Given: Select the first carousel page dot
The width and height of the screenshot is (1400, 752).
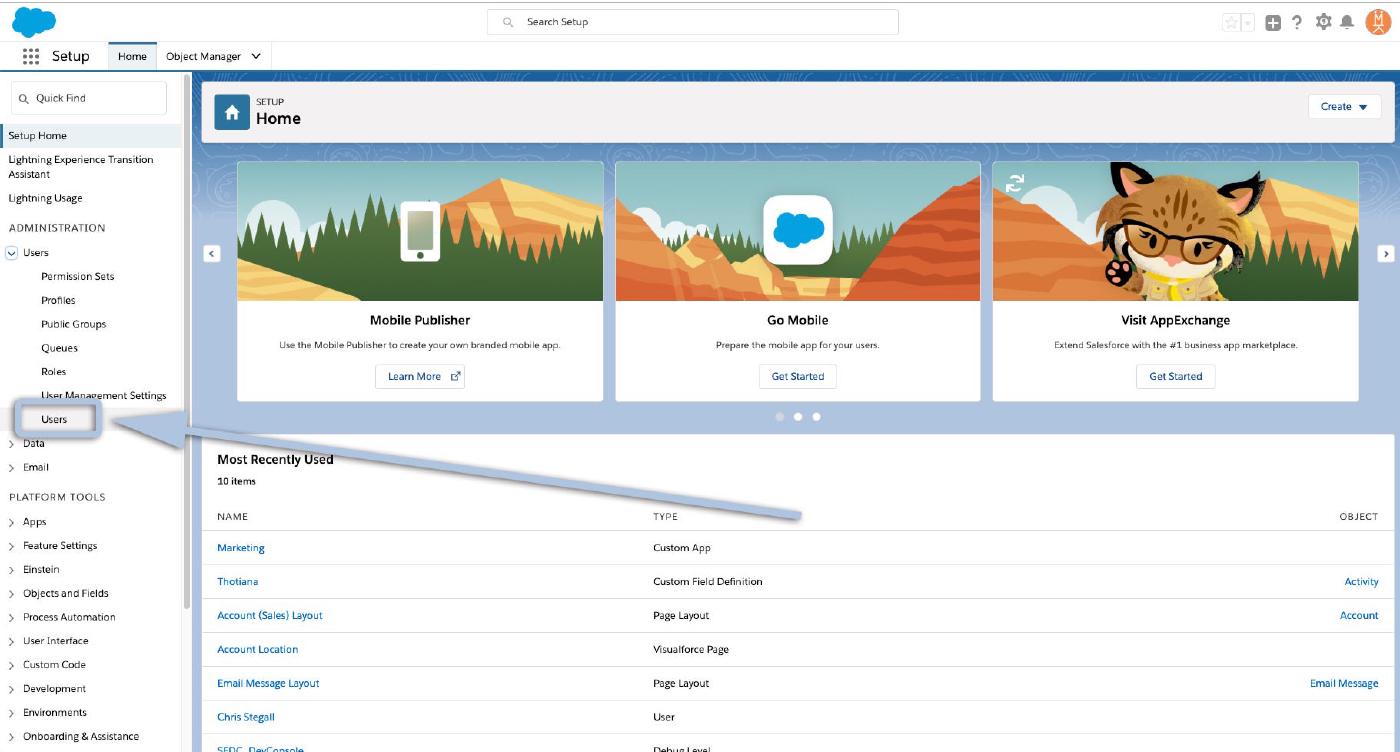Looking at the screenshot, I should click(779, 417).
